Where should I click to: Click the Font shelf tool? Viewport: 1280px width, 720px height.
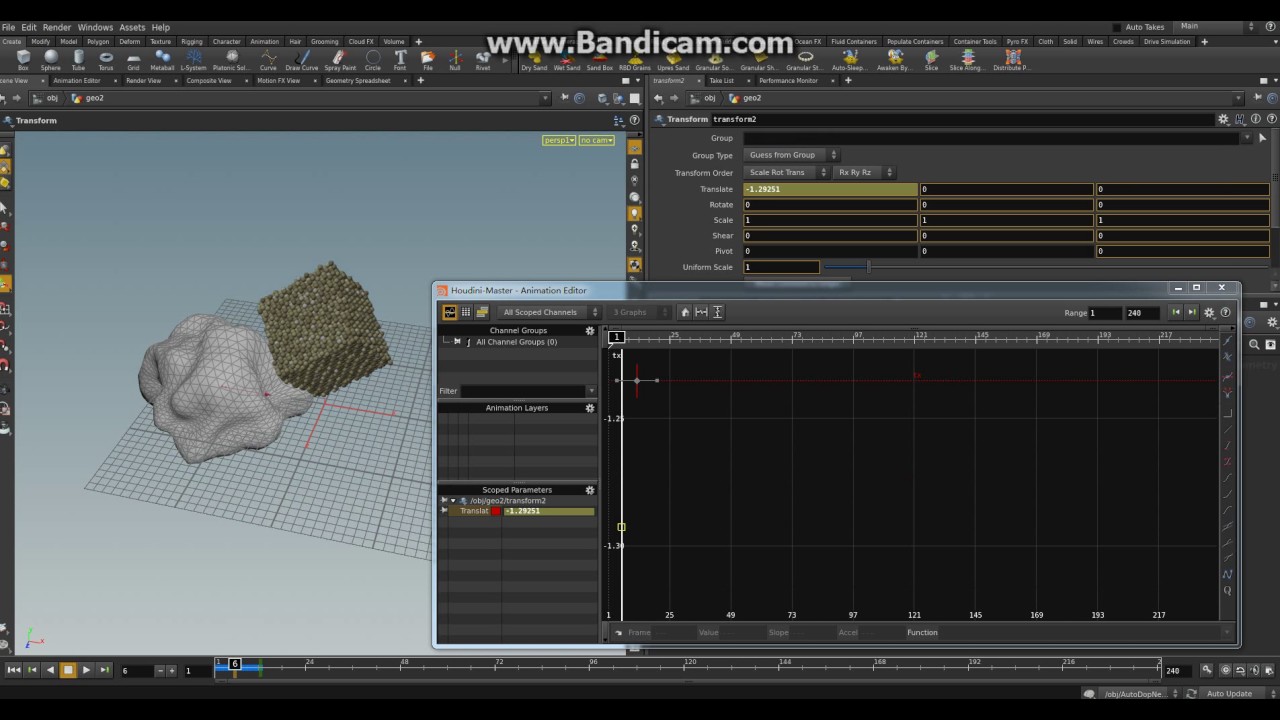[x=400, y=59]
